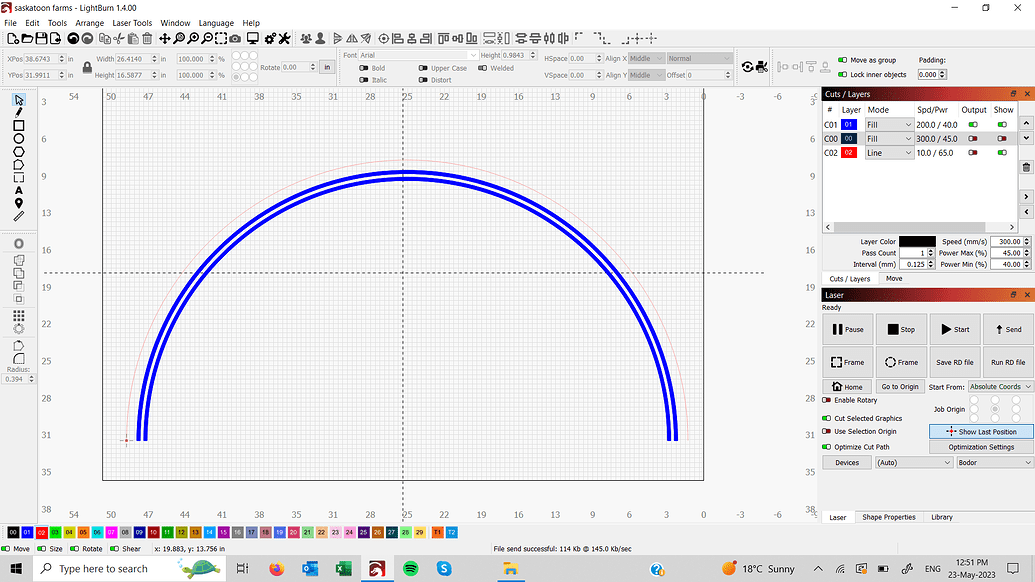1035x582 pixels.
Task: Select the Rectangle drawing tool
Action: click(17, 126)
